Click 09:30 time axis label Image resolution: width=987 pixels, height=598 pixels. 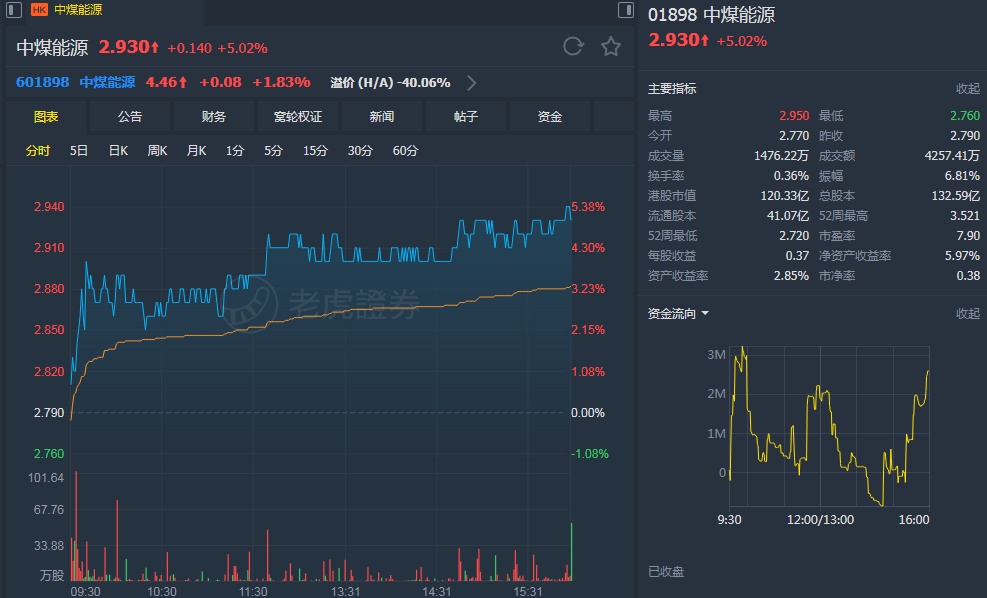pos(85,591)
